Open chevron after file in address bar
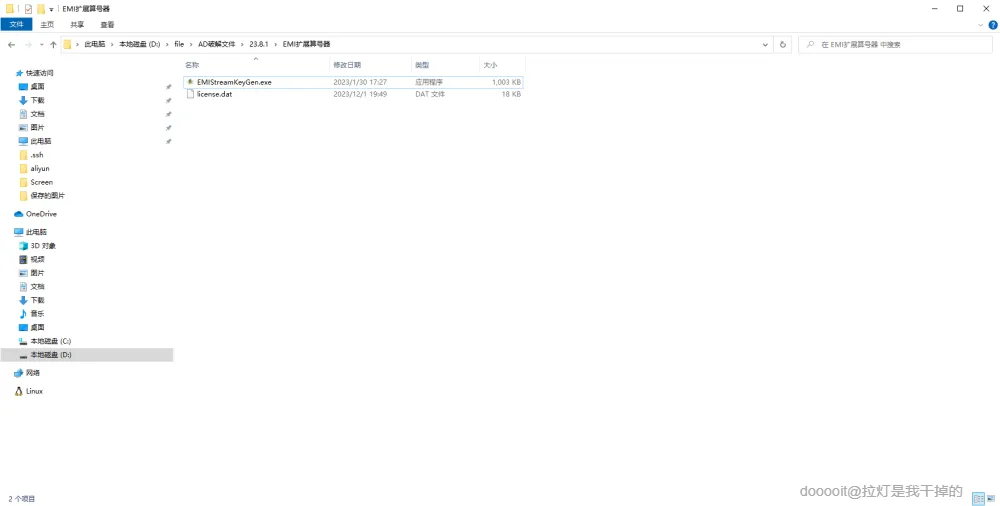Screen dimensions: 1000x506 [191, 44]
